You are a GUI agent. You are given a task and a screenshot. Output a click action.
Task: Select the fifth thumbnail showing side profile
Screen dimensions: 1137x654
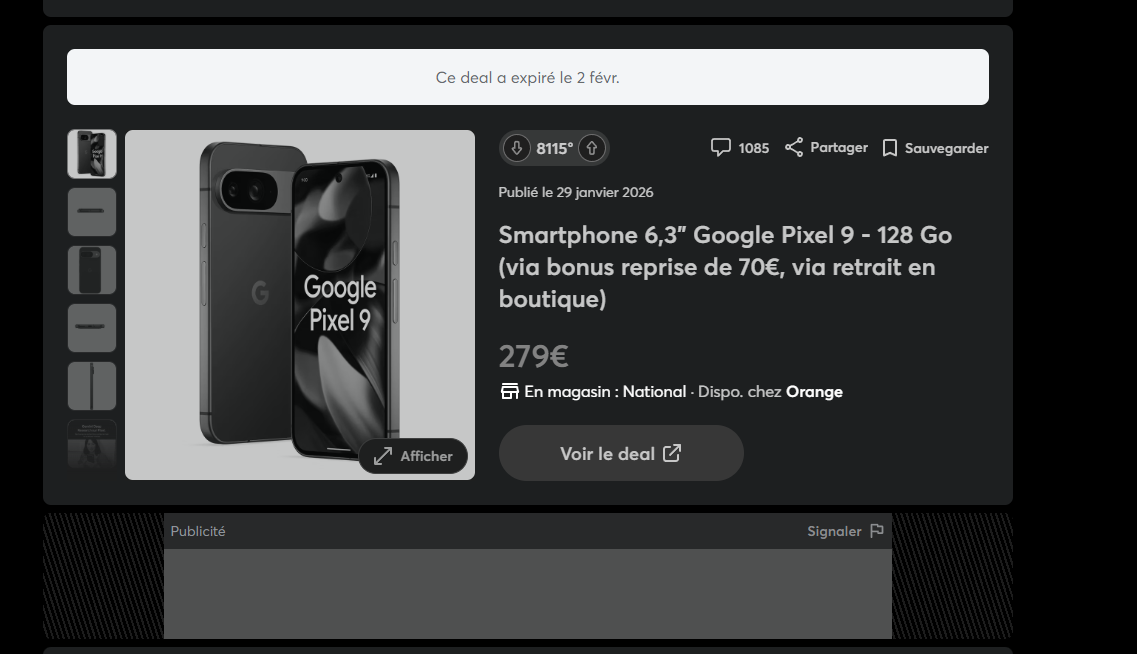click(x=92, y=386)
